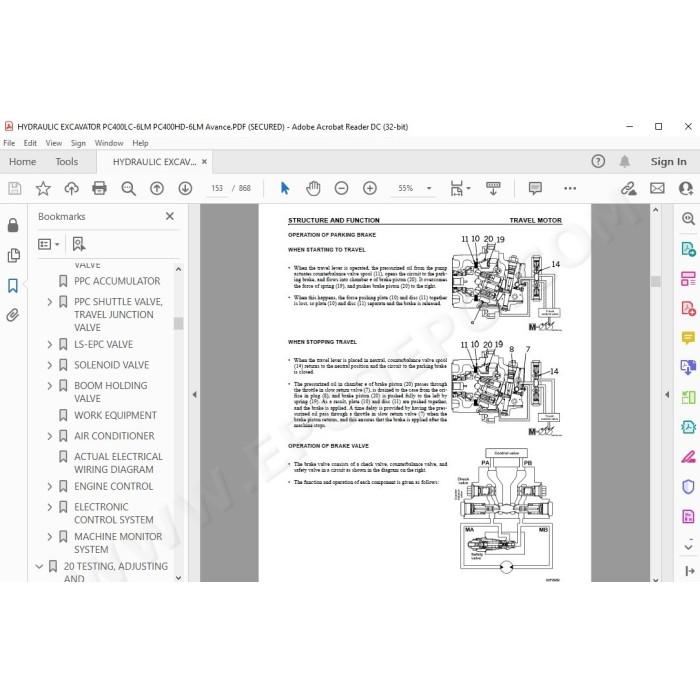Open Fill & Sign pen tool
700x700 pixels.
pos(688,457)
